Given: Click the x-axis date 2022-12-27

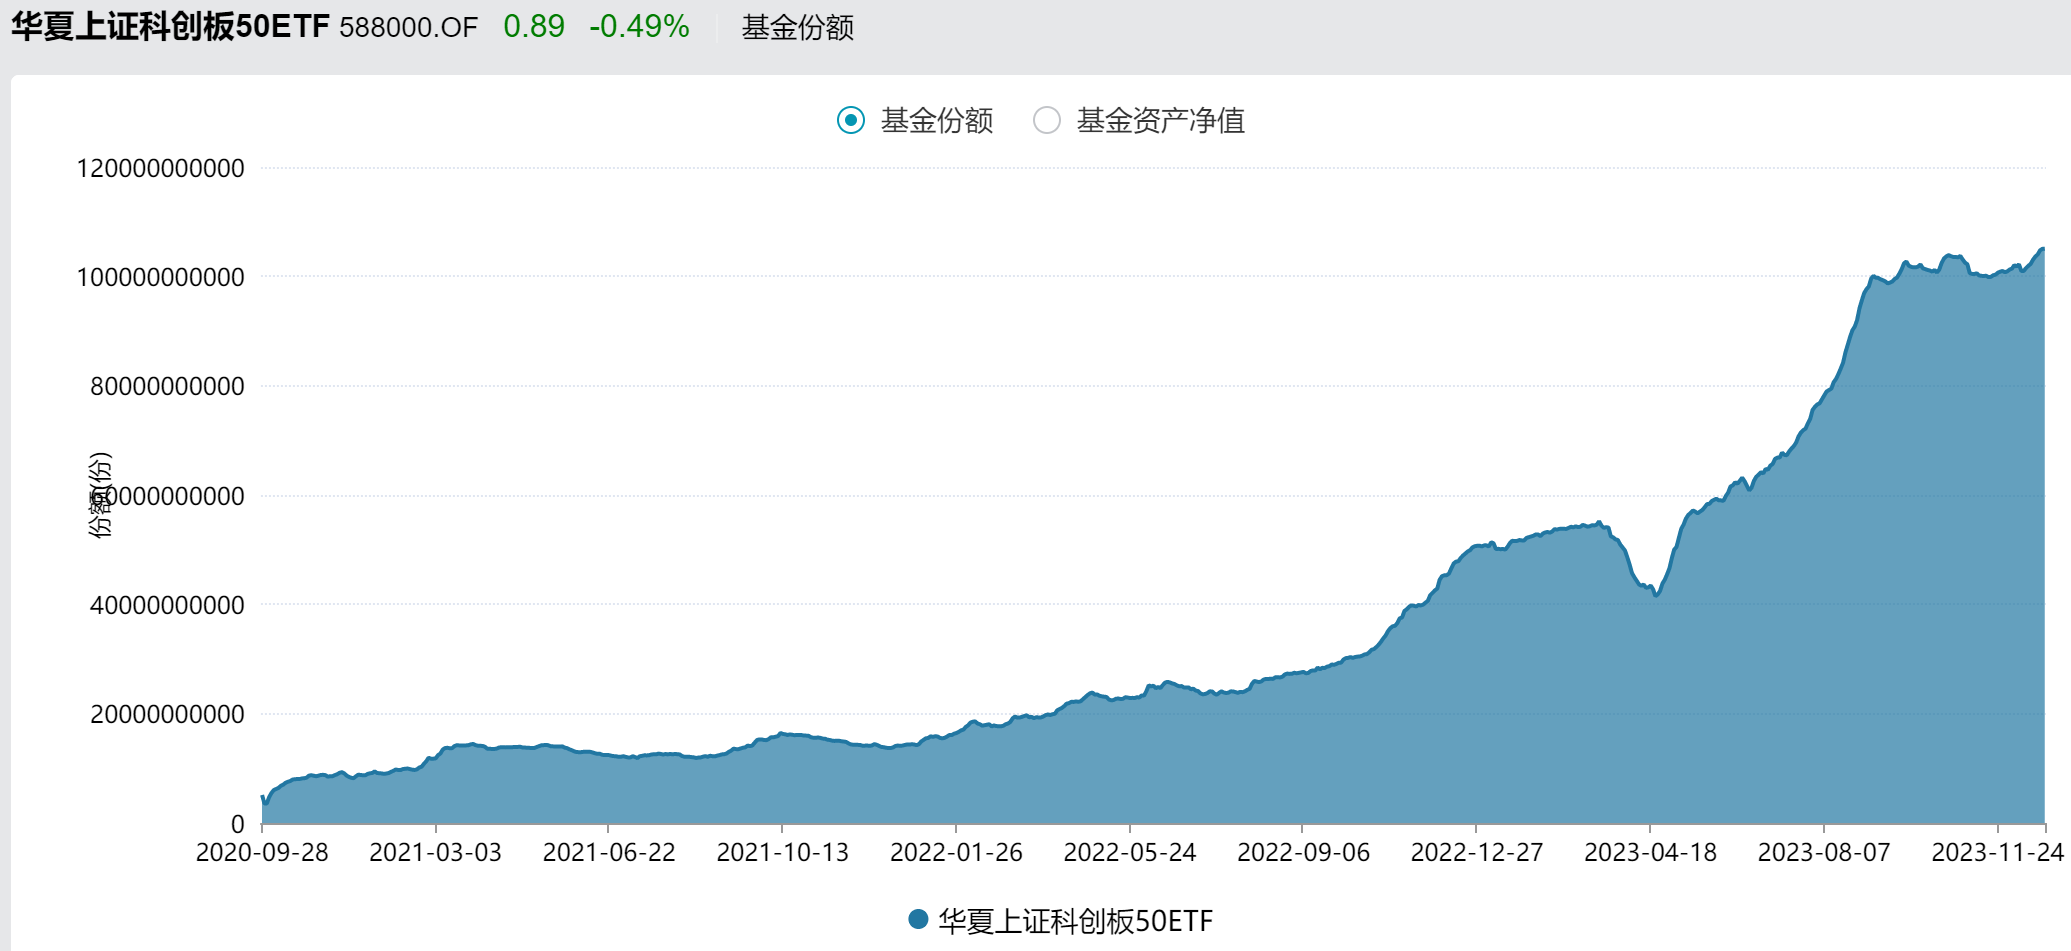Looking at the screenshot, I should pos(1477,853).
